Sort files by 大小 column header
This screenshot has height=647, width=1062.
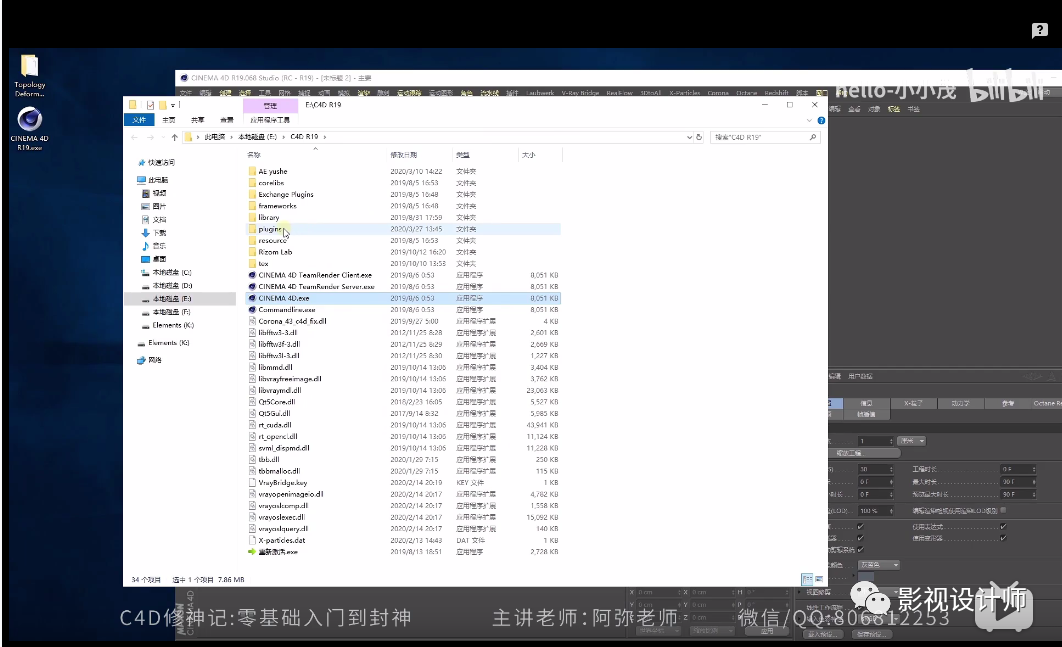[540, 155]
